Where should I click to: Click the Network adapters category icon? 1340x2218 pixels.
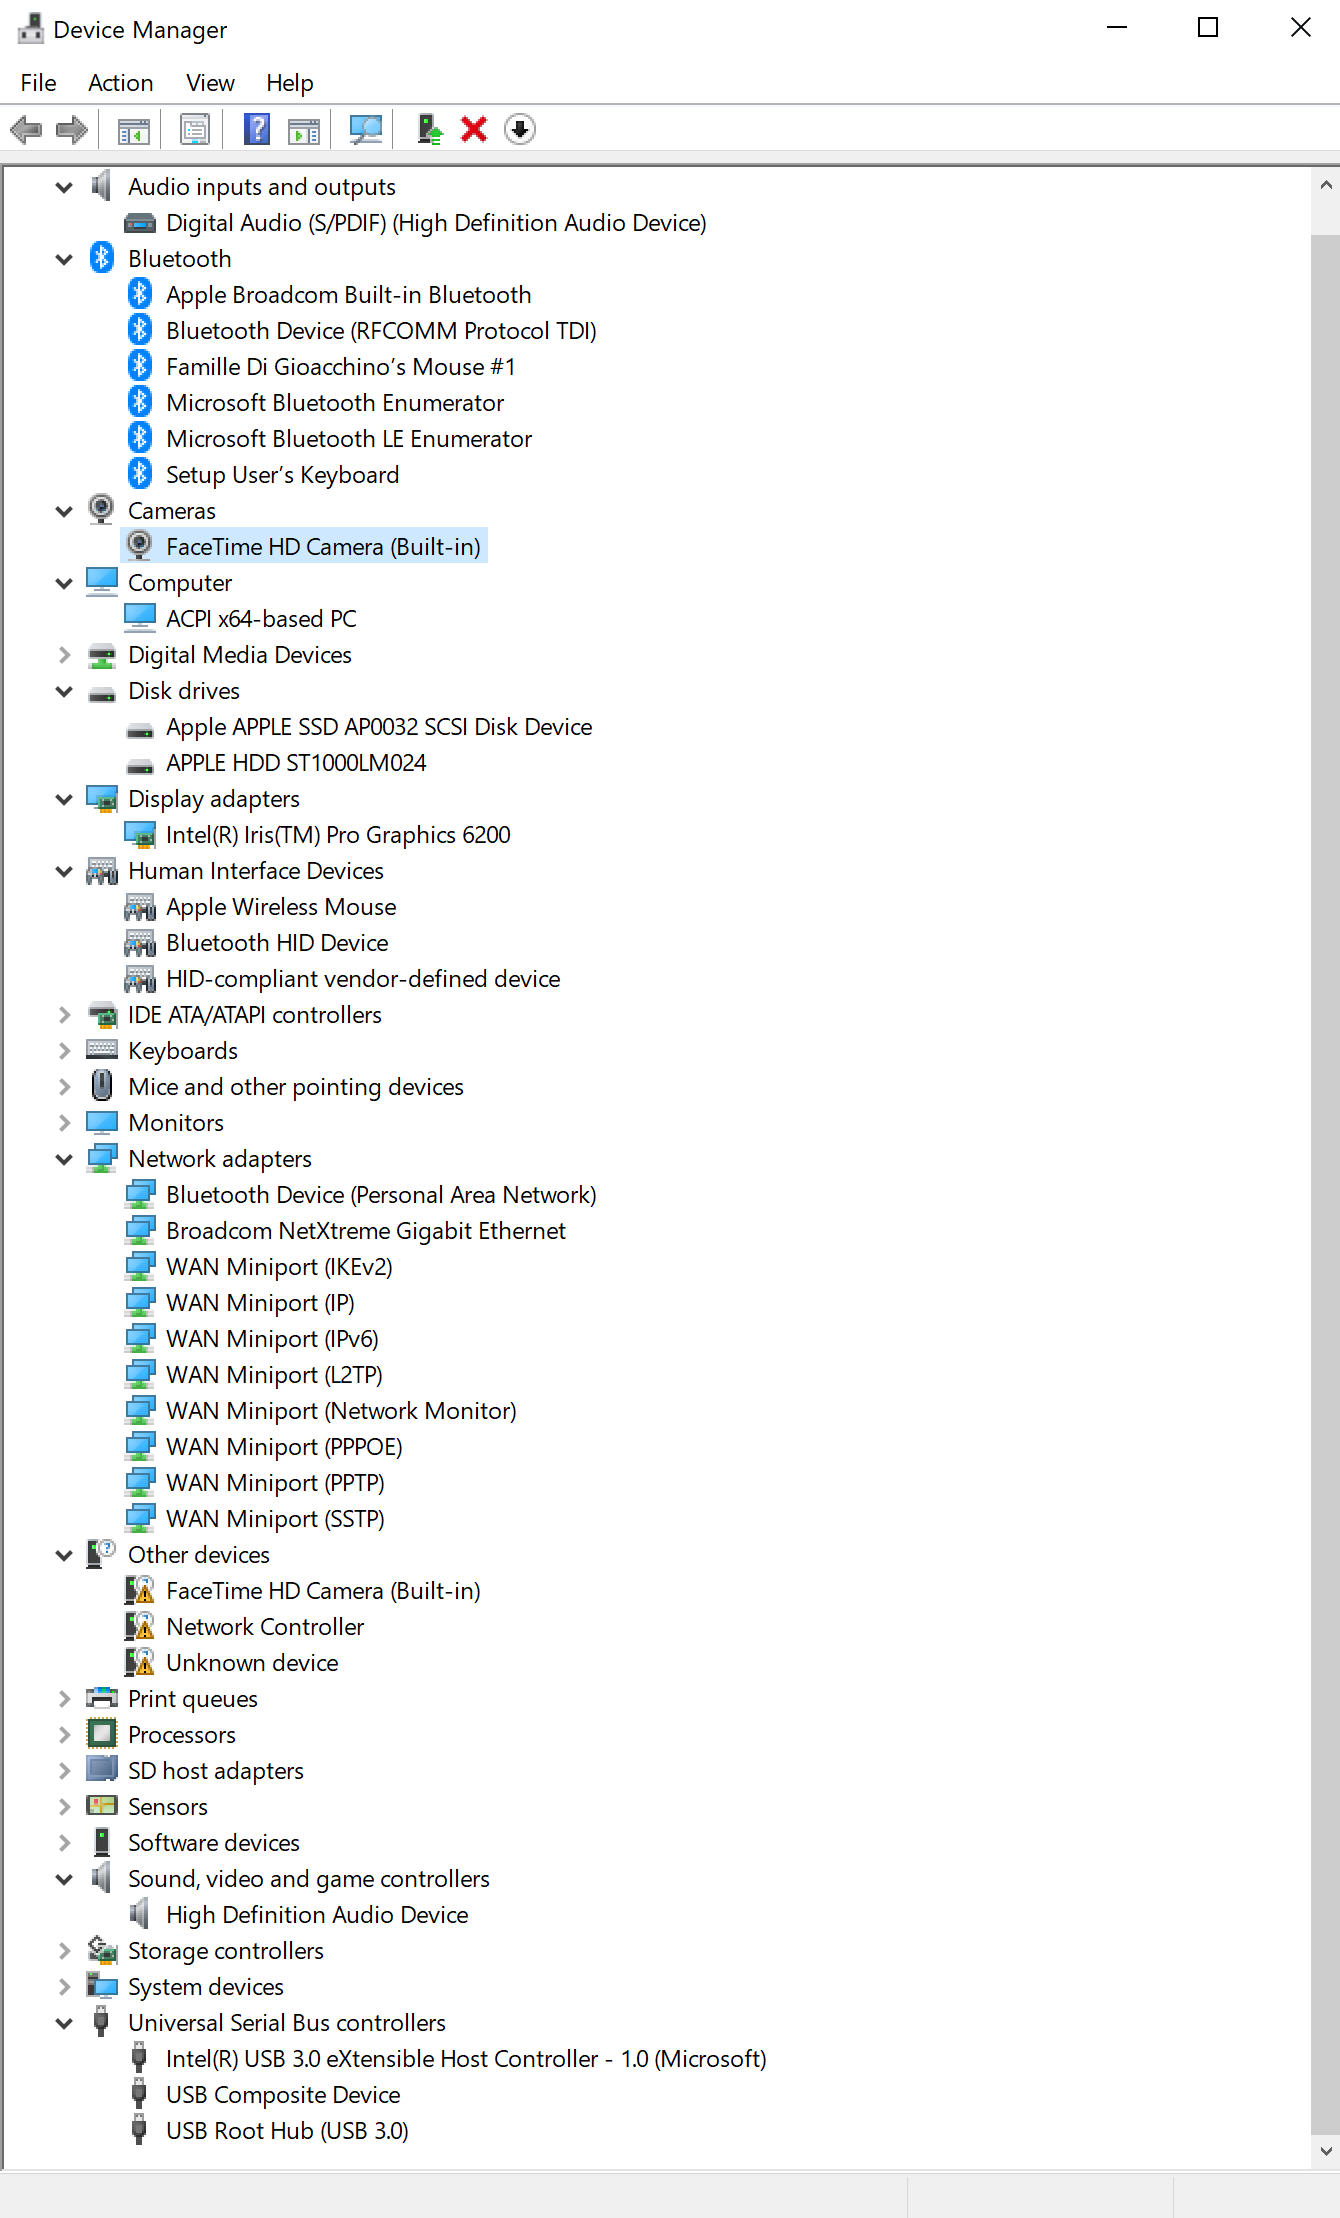point(102,1158)
